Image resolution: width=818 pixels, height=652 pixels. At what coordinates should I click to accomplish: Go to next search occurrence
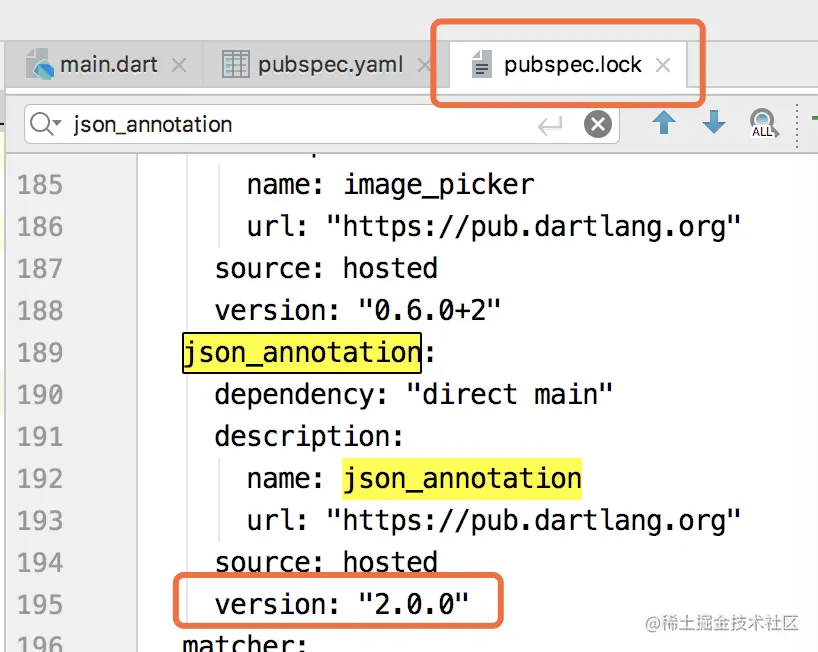pos(714,123)
